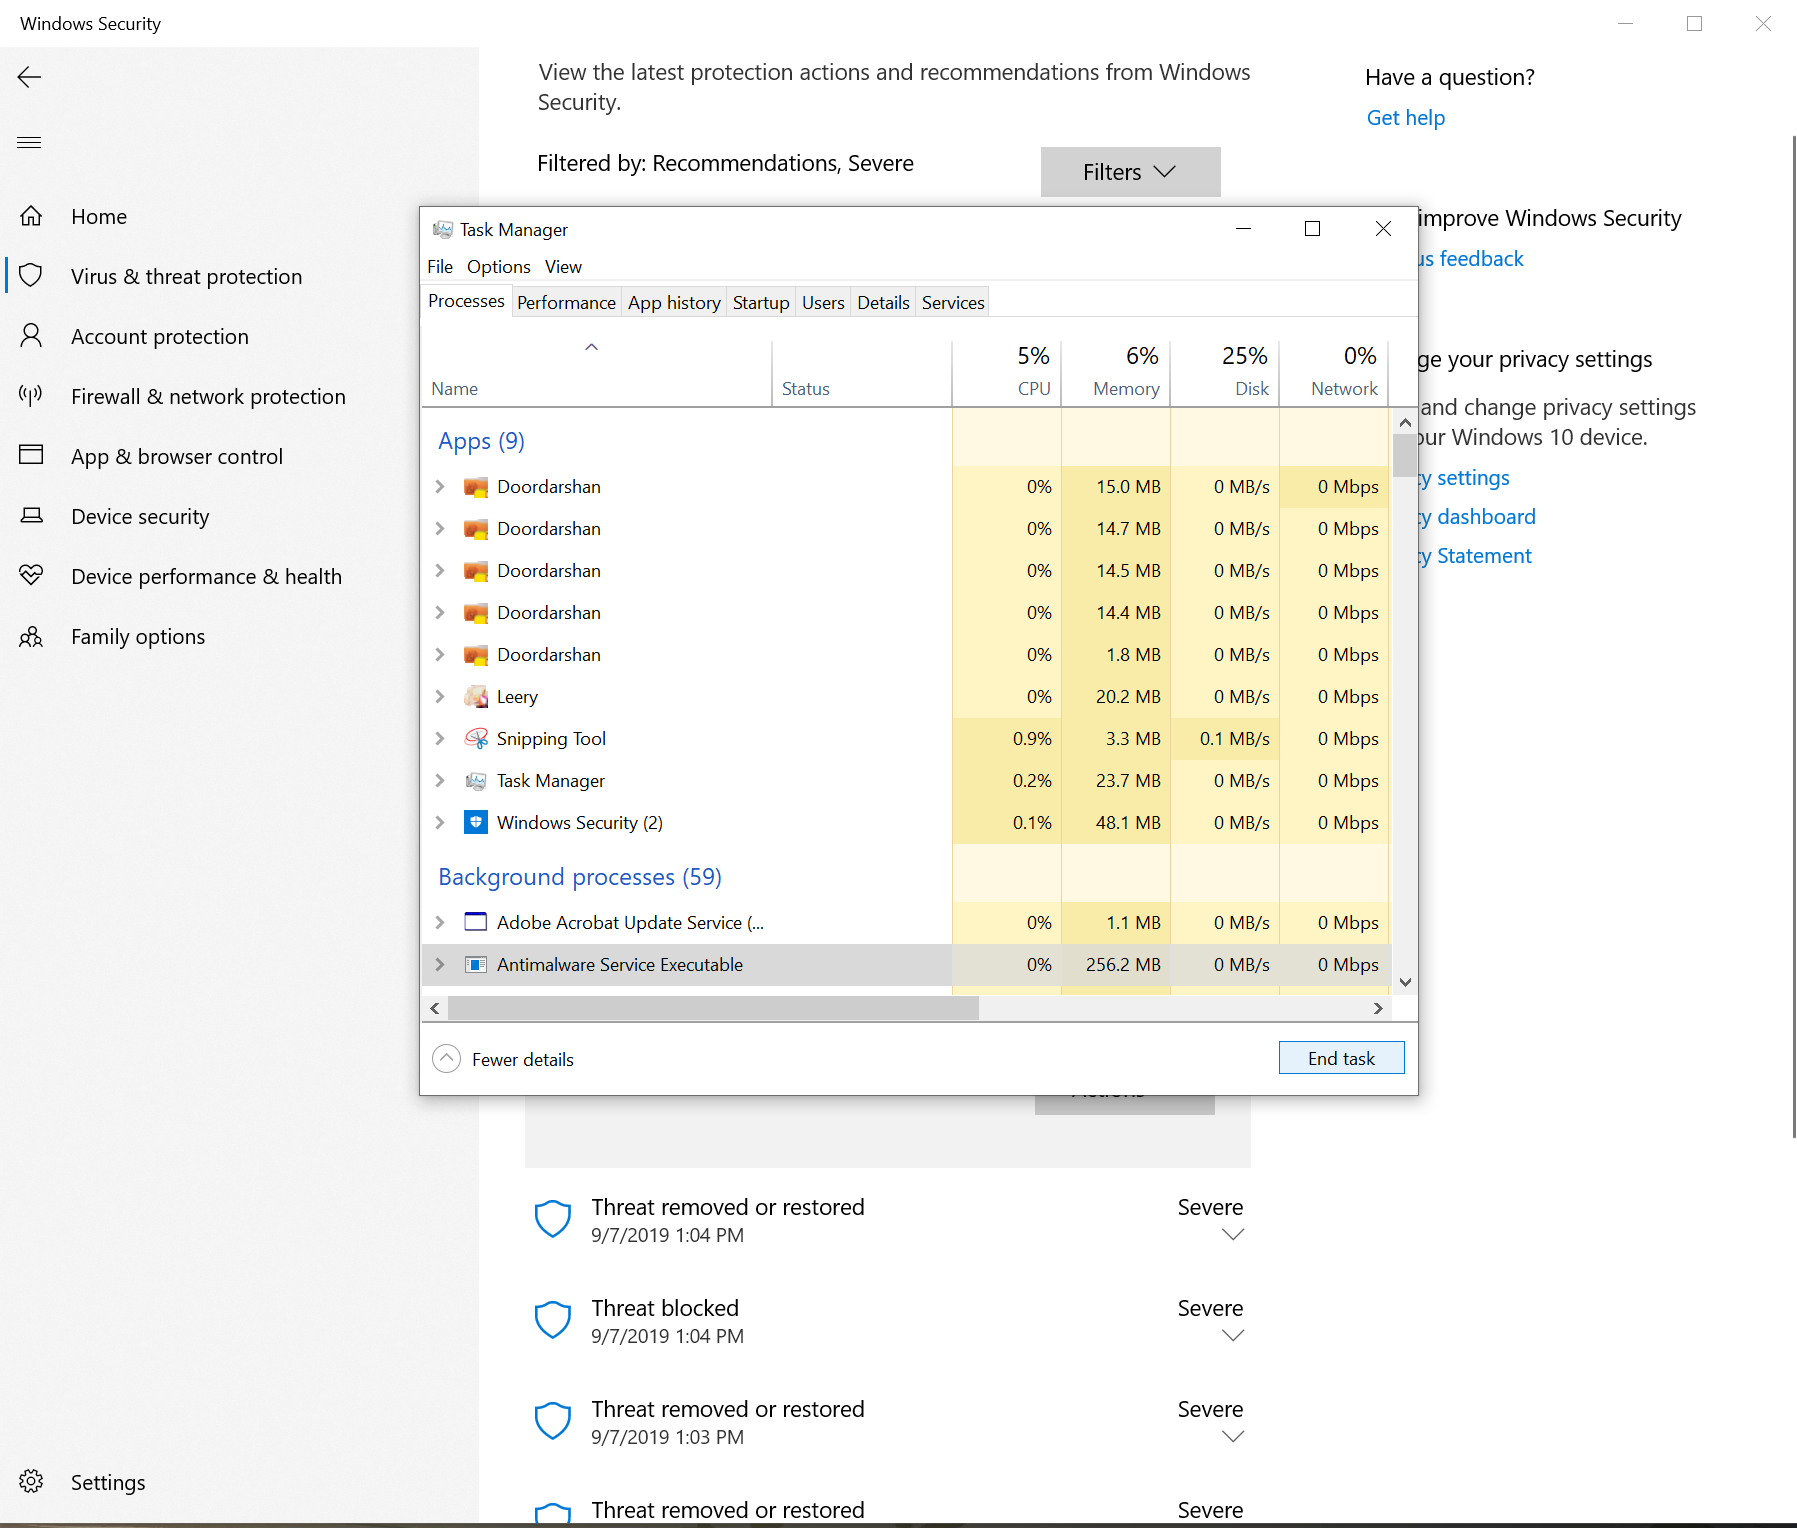The height and width of the screenshot is (1528, 1797).
Task: Sort processes by the CPU column header
Action: click(x=1007, y=372)
